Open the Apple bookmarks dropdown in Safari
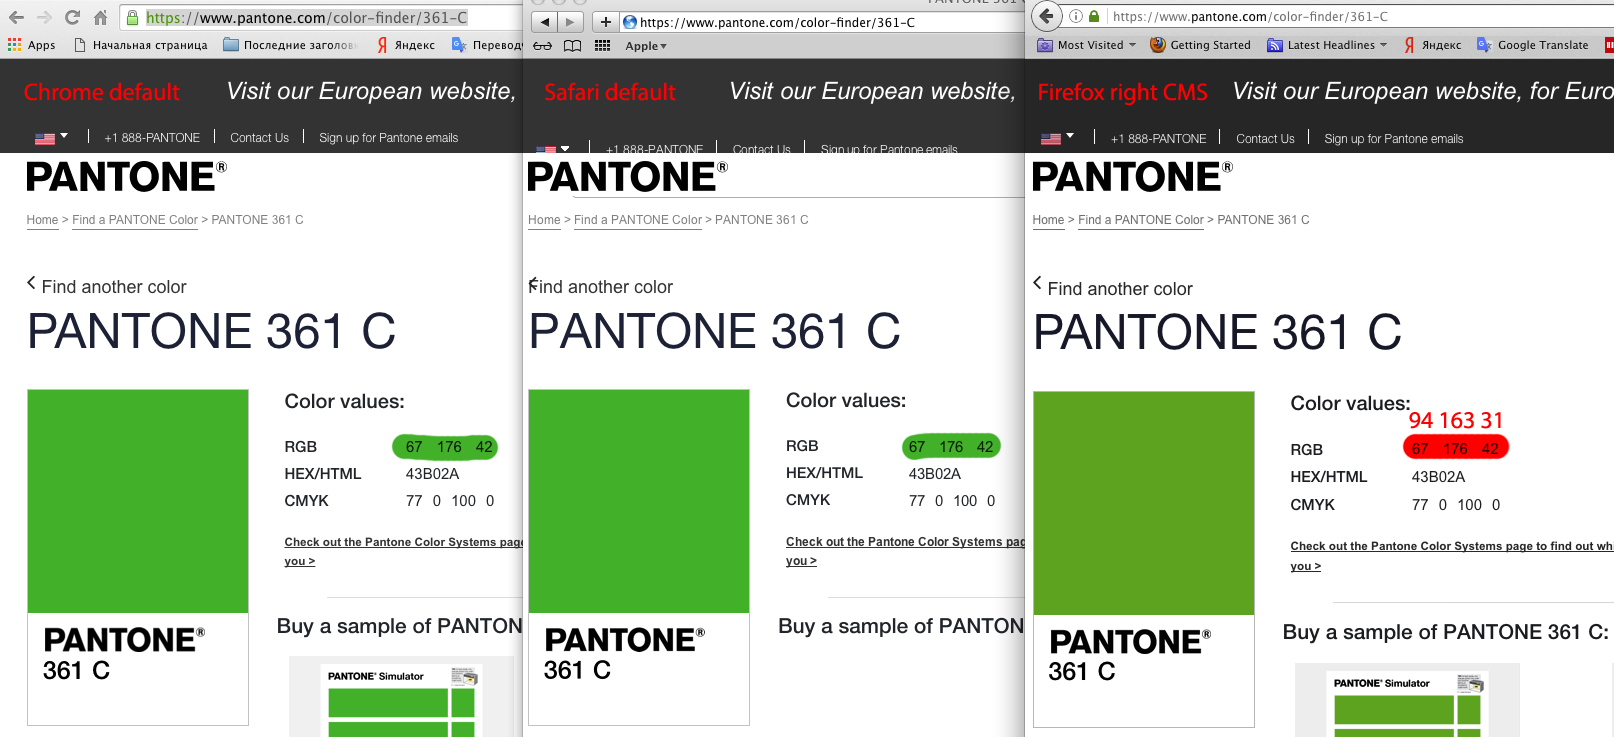 tap(645, 46)
